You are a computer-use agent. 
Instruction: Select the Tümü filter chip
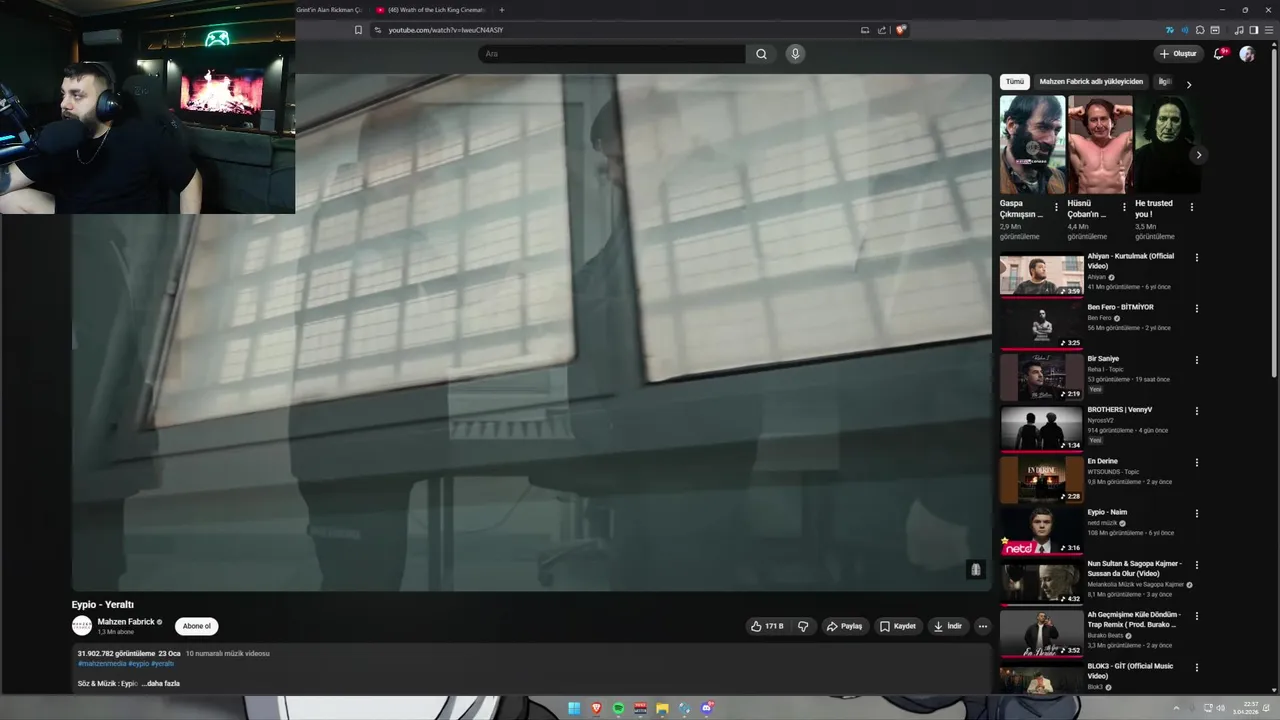coord(1015,82)
